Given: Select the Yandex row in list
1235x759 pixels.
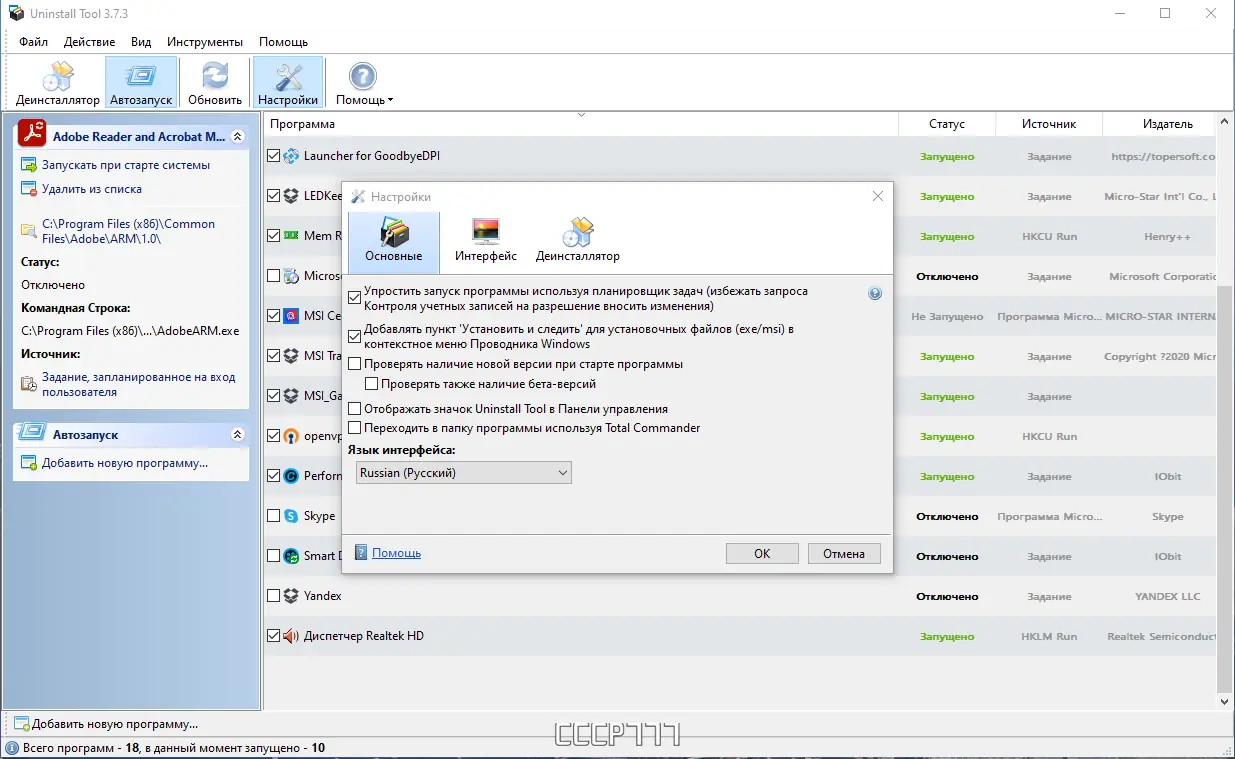Looking at the screenshot, I should 740,596.
